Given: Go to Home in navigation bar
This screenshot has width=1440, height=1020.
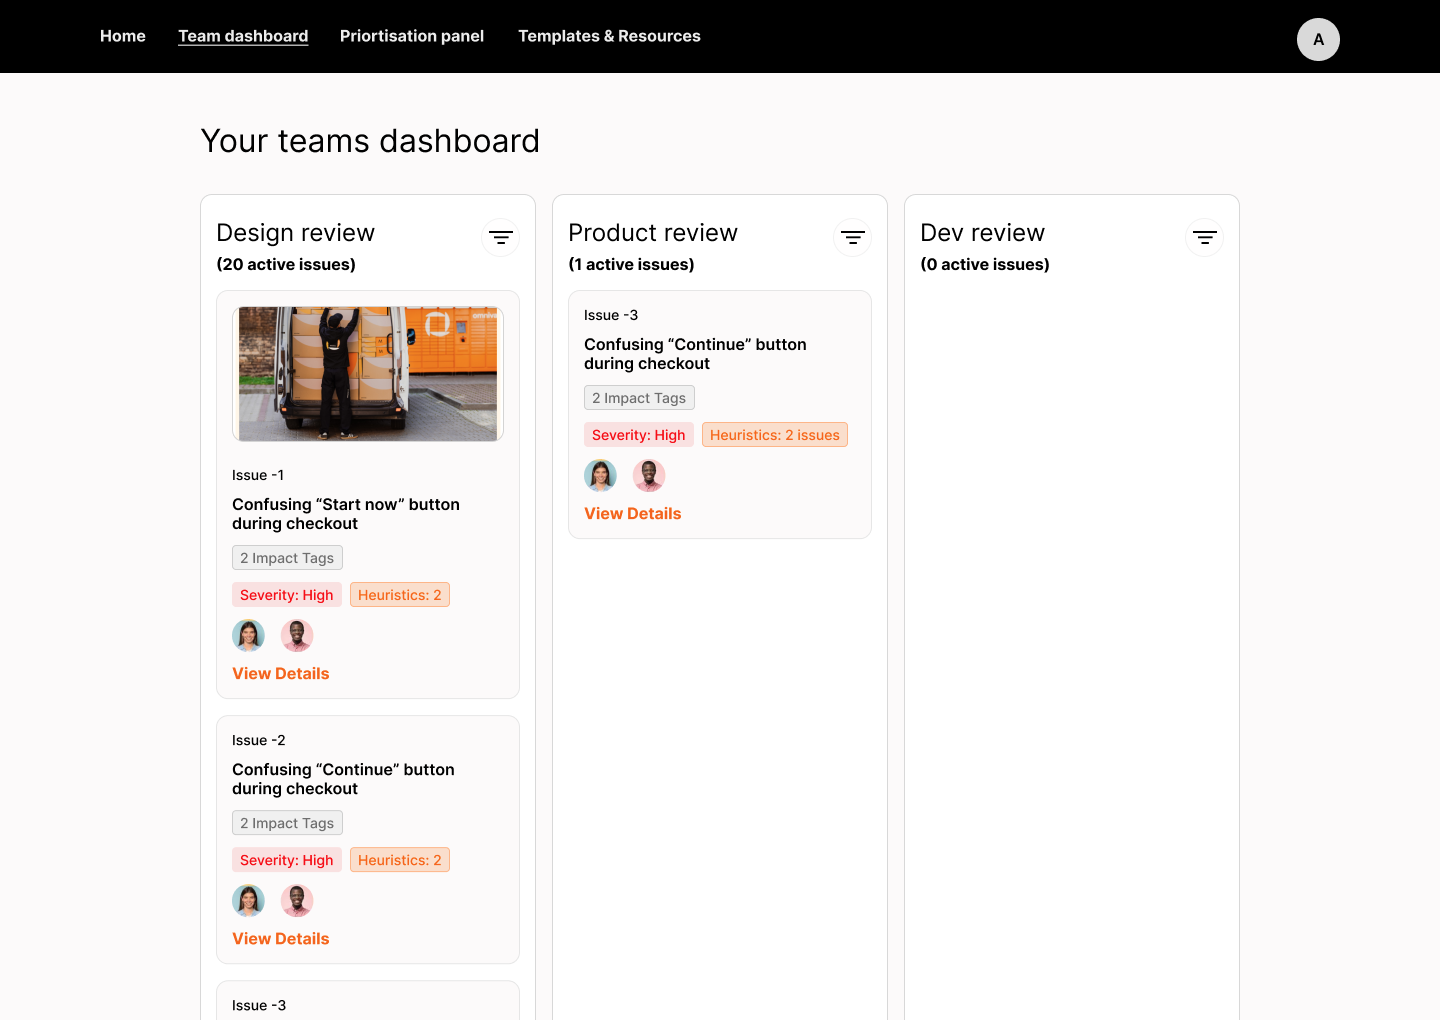Looking at the screenshot, I should (x=123, y=36).
